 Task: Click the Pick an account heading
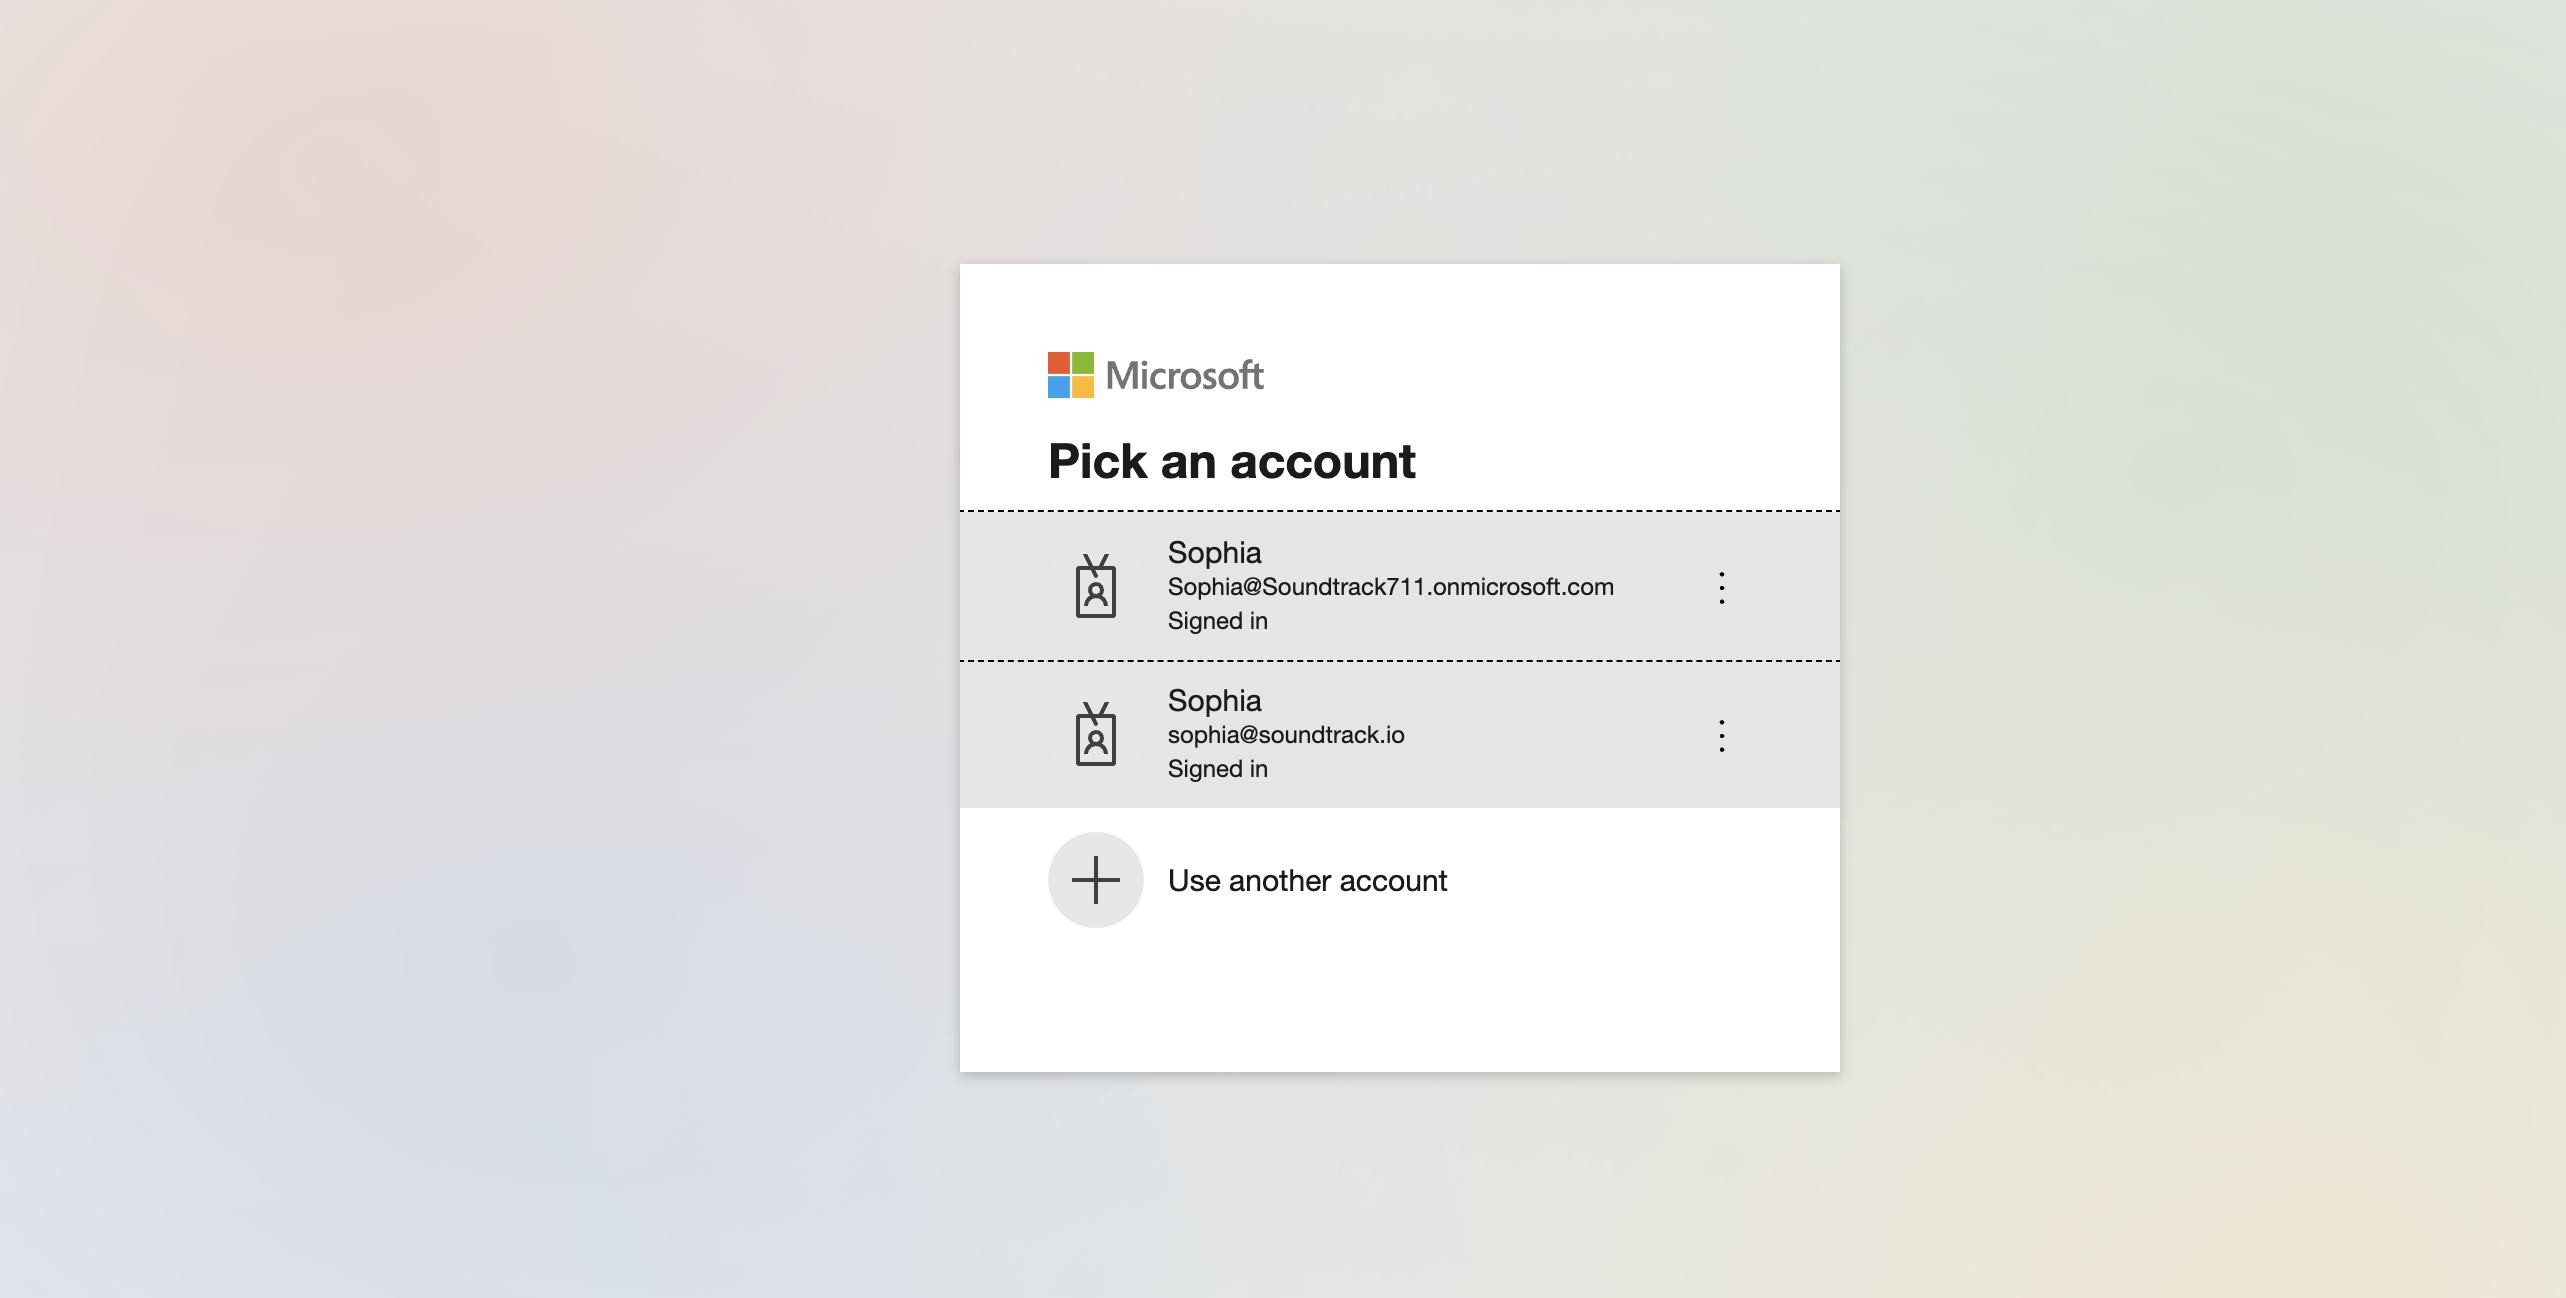(1232, 461)
